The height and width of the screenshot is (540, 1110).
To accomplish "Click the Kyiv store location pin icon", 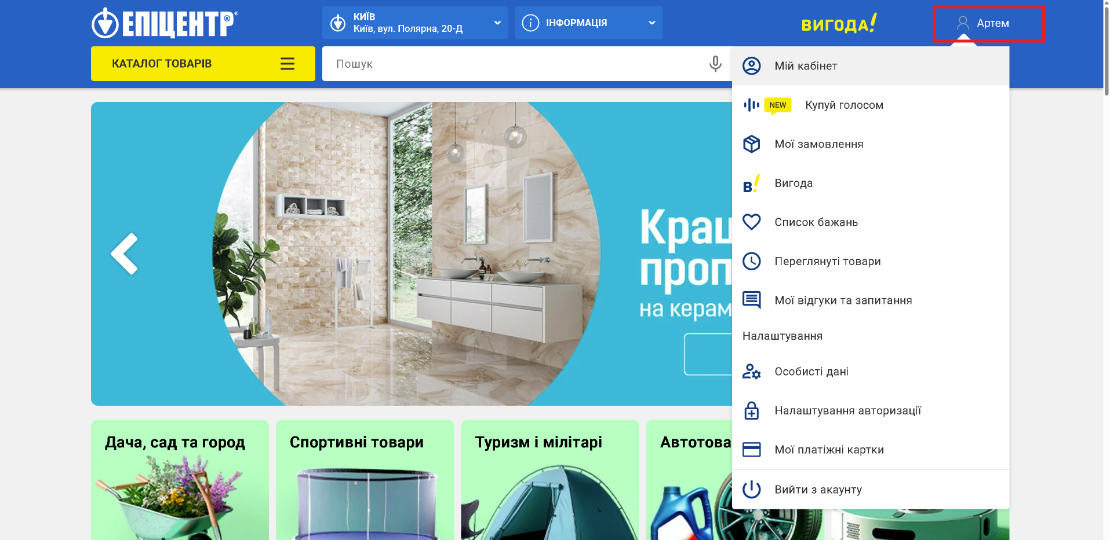I will 338,23.
